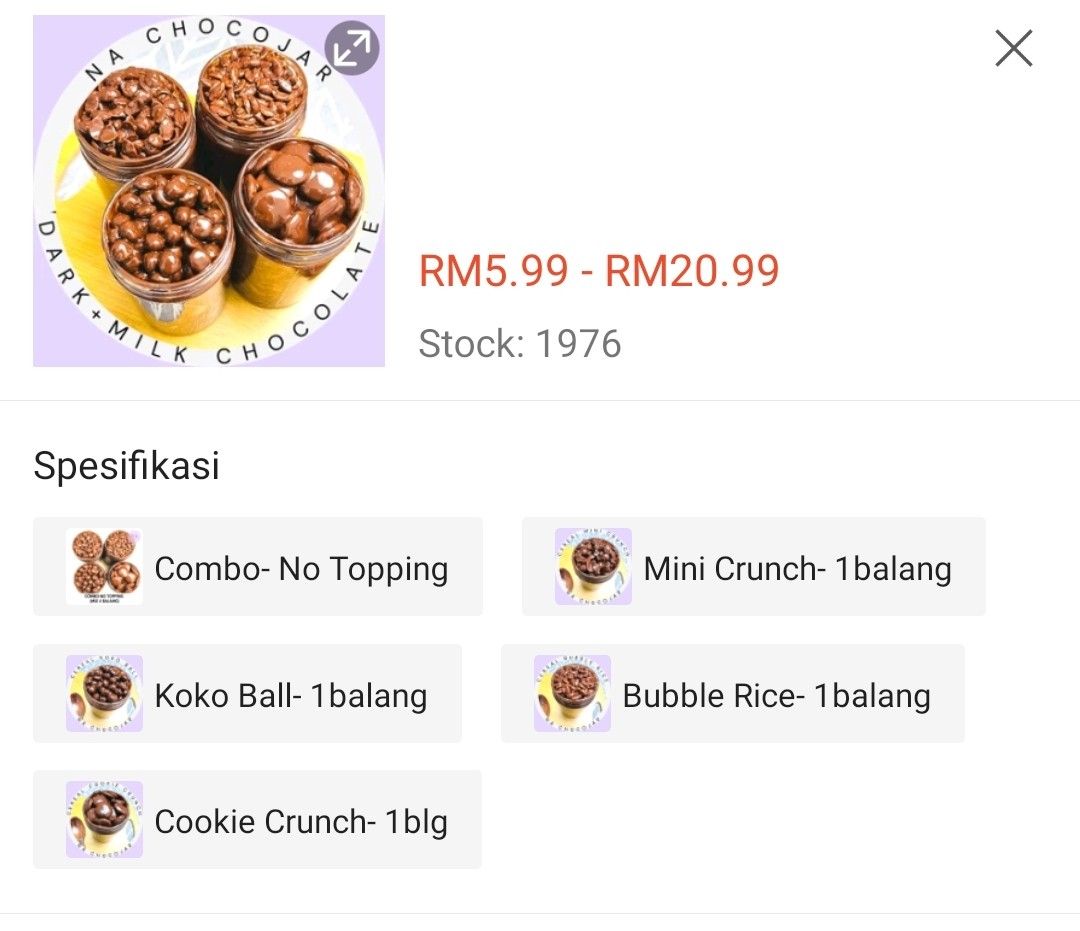Pick the "Bubble Rice- 1balang" option
Screen dimensions: 1080x931
(x=735, y=693)
